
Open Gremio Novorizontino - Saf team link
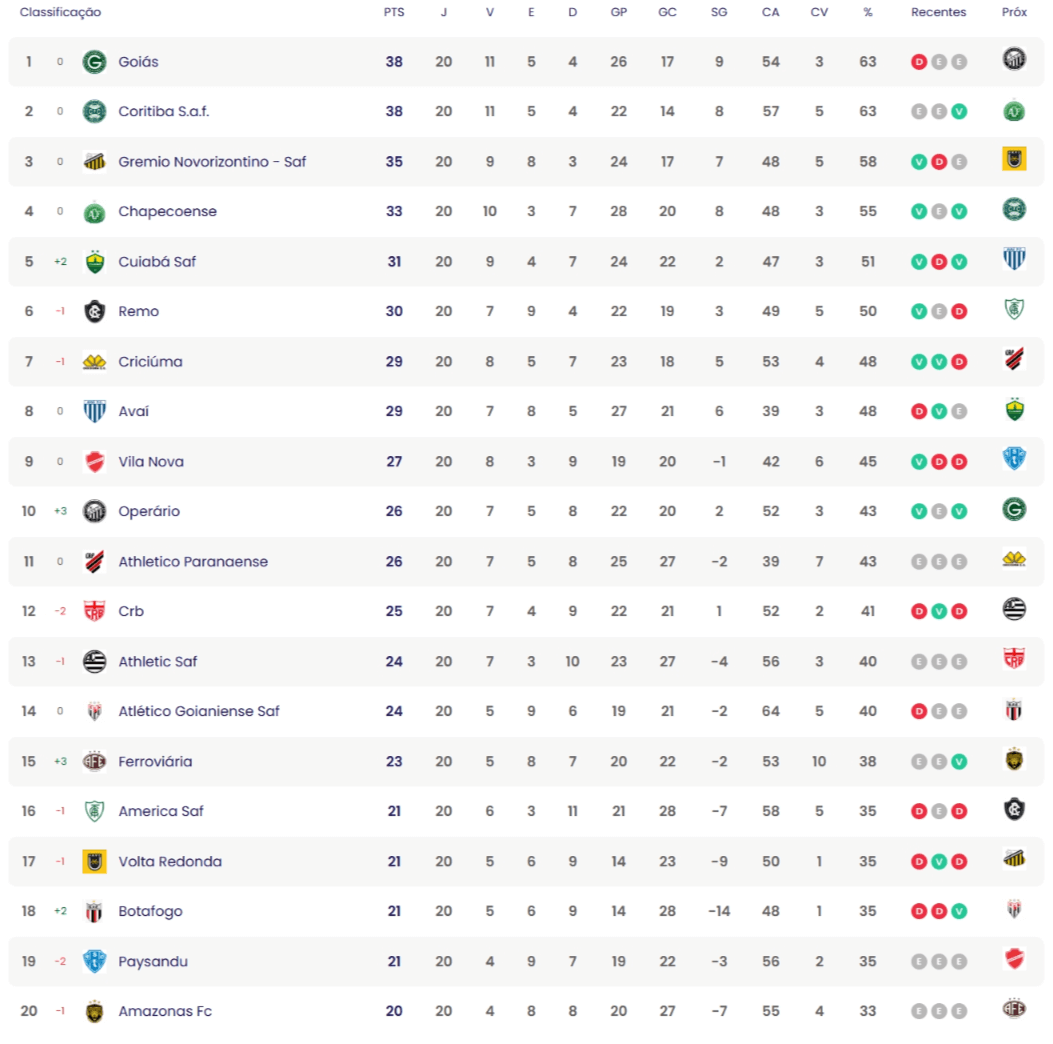click(x=212, y=162)
